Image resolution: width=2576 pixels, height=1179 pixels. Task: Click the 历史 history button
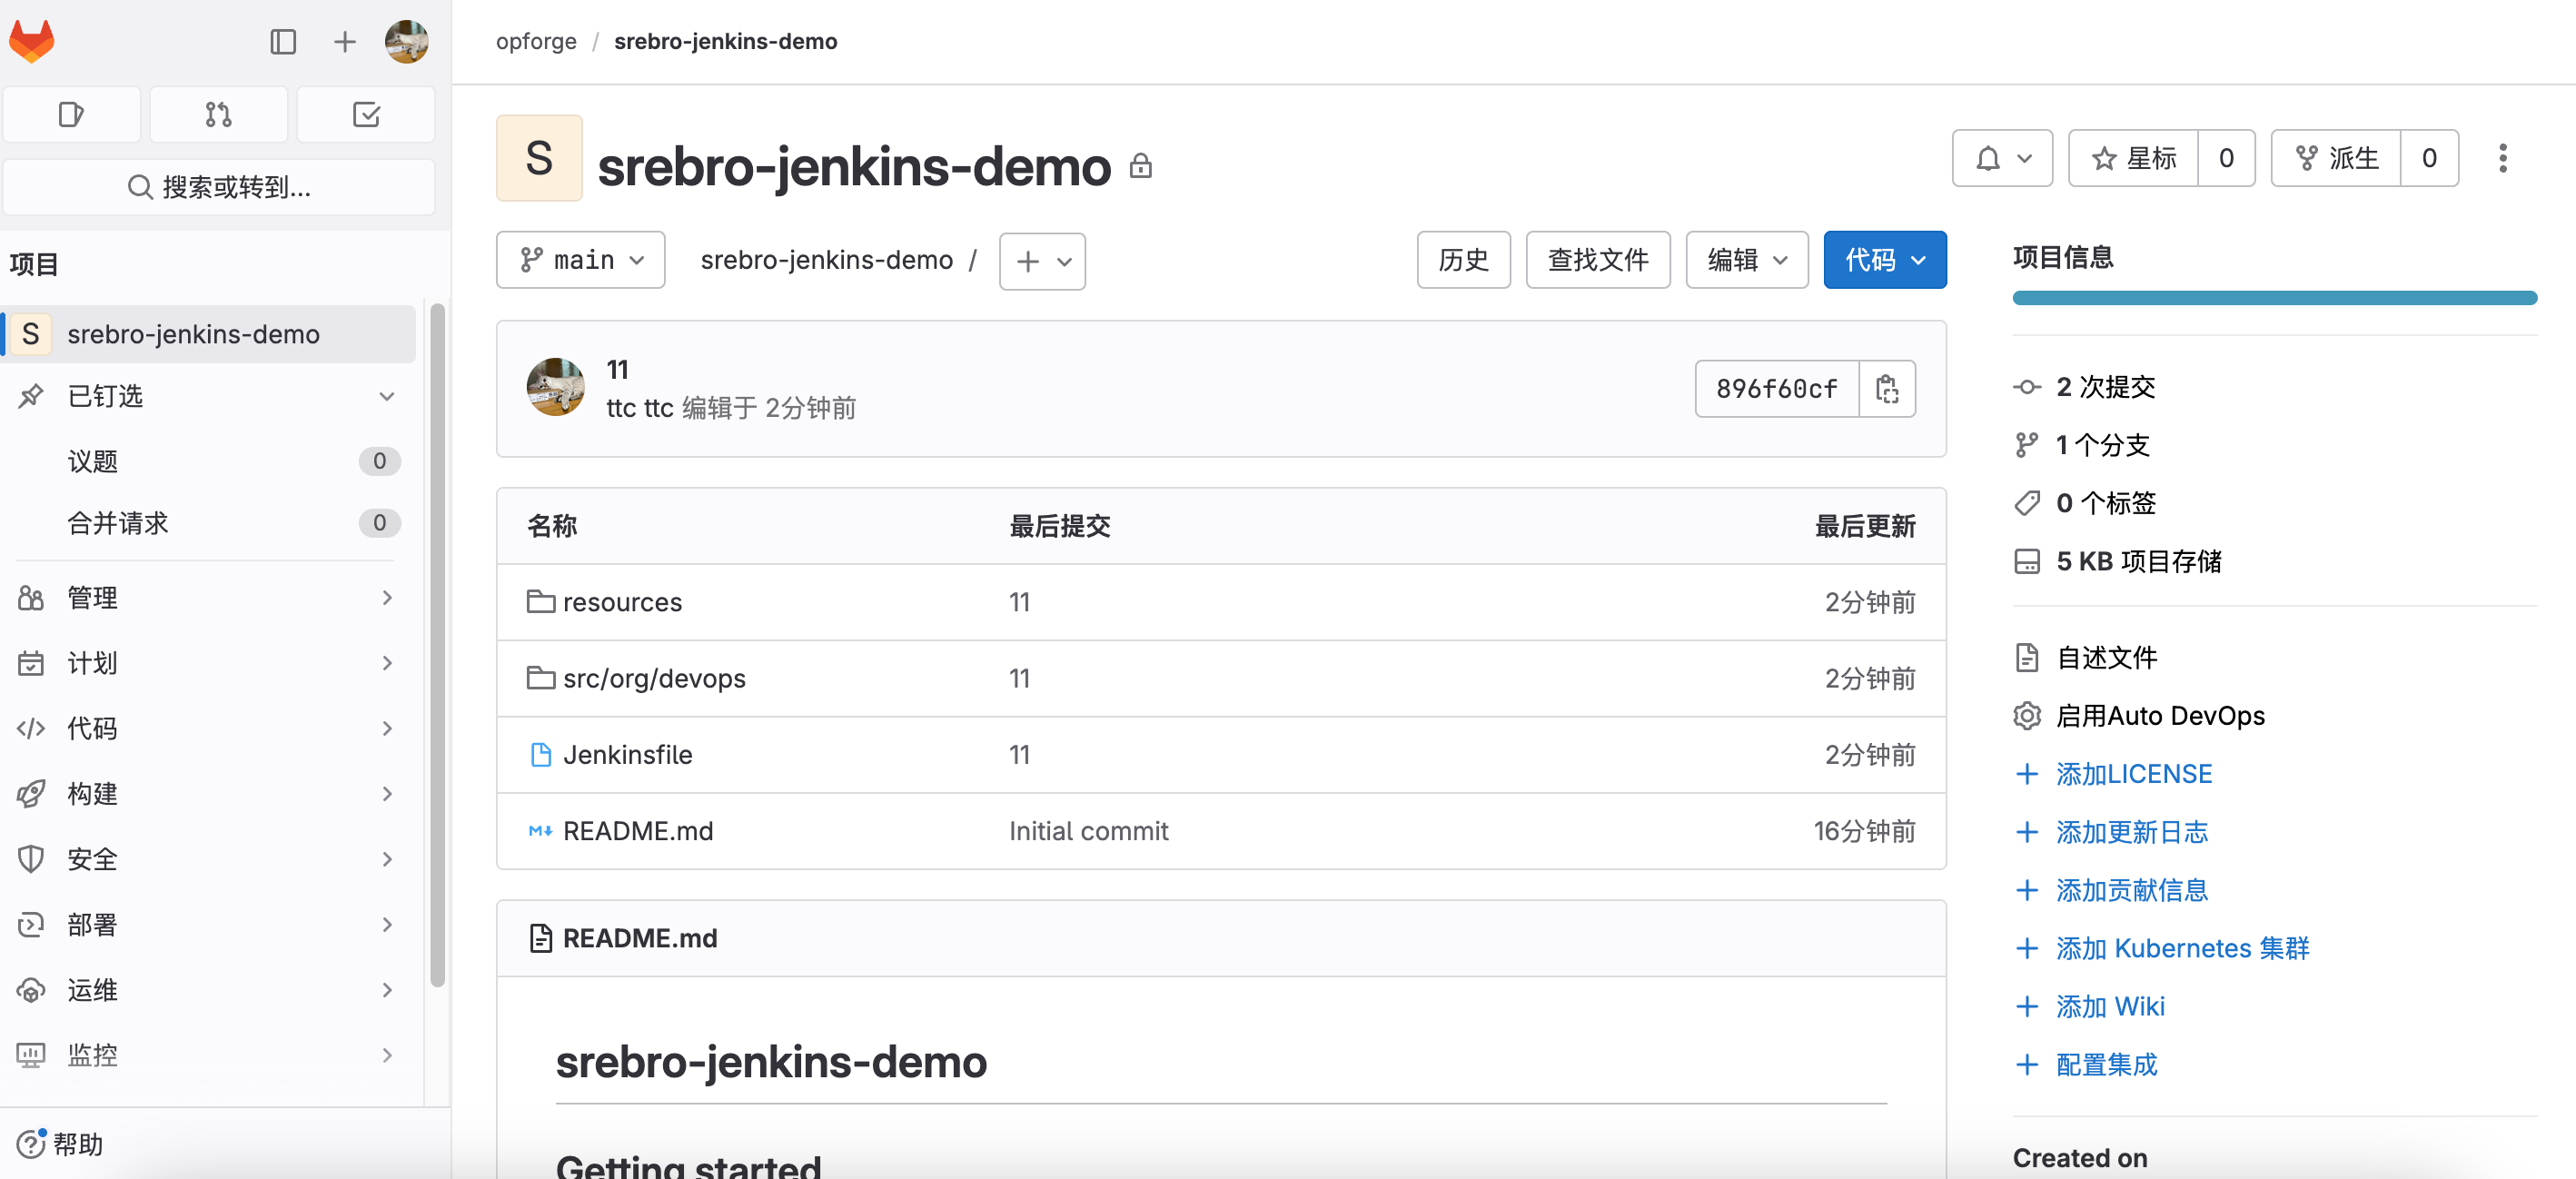click(1463, 261)
